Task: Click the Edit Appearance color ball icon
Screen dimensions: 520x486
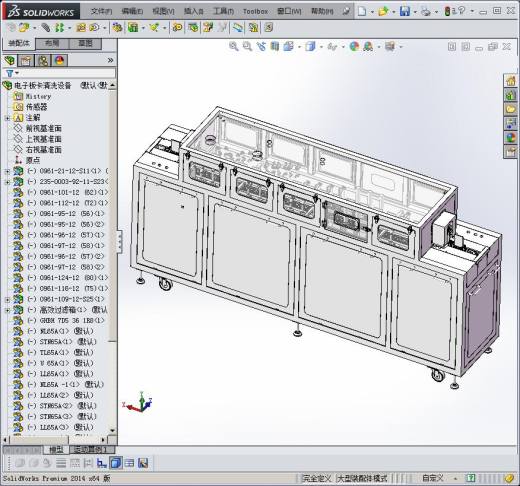Action: pyautogui.click(x=354, y=46)
